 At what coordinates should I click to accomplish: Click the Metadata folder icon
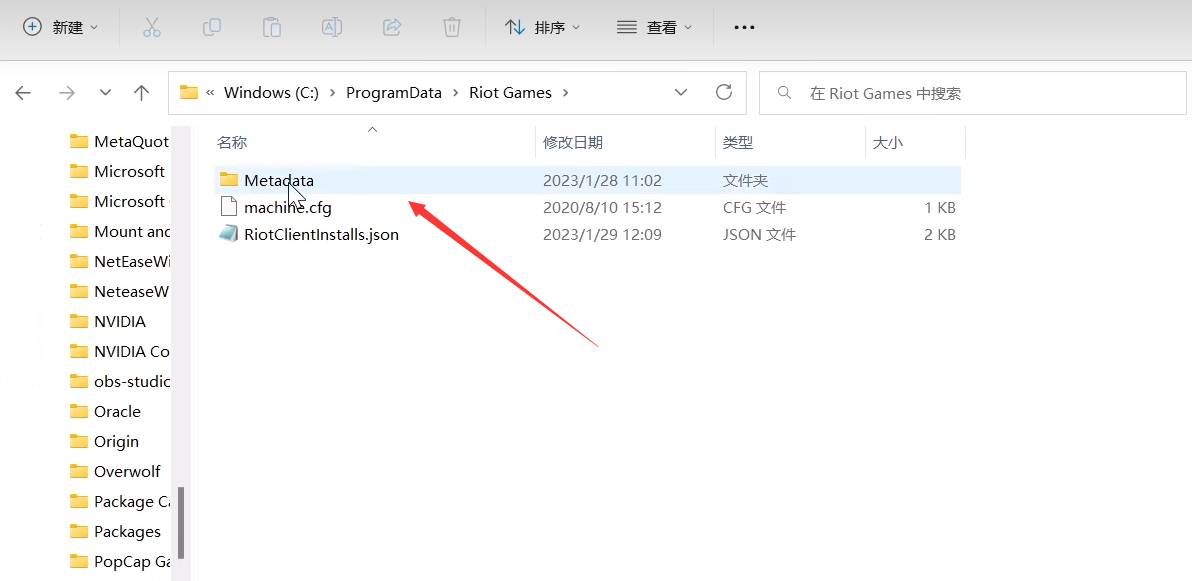[229, 179]
